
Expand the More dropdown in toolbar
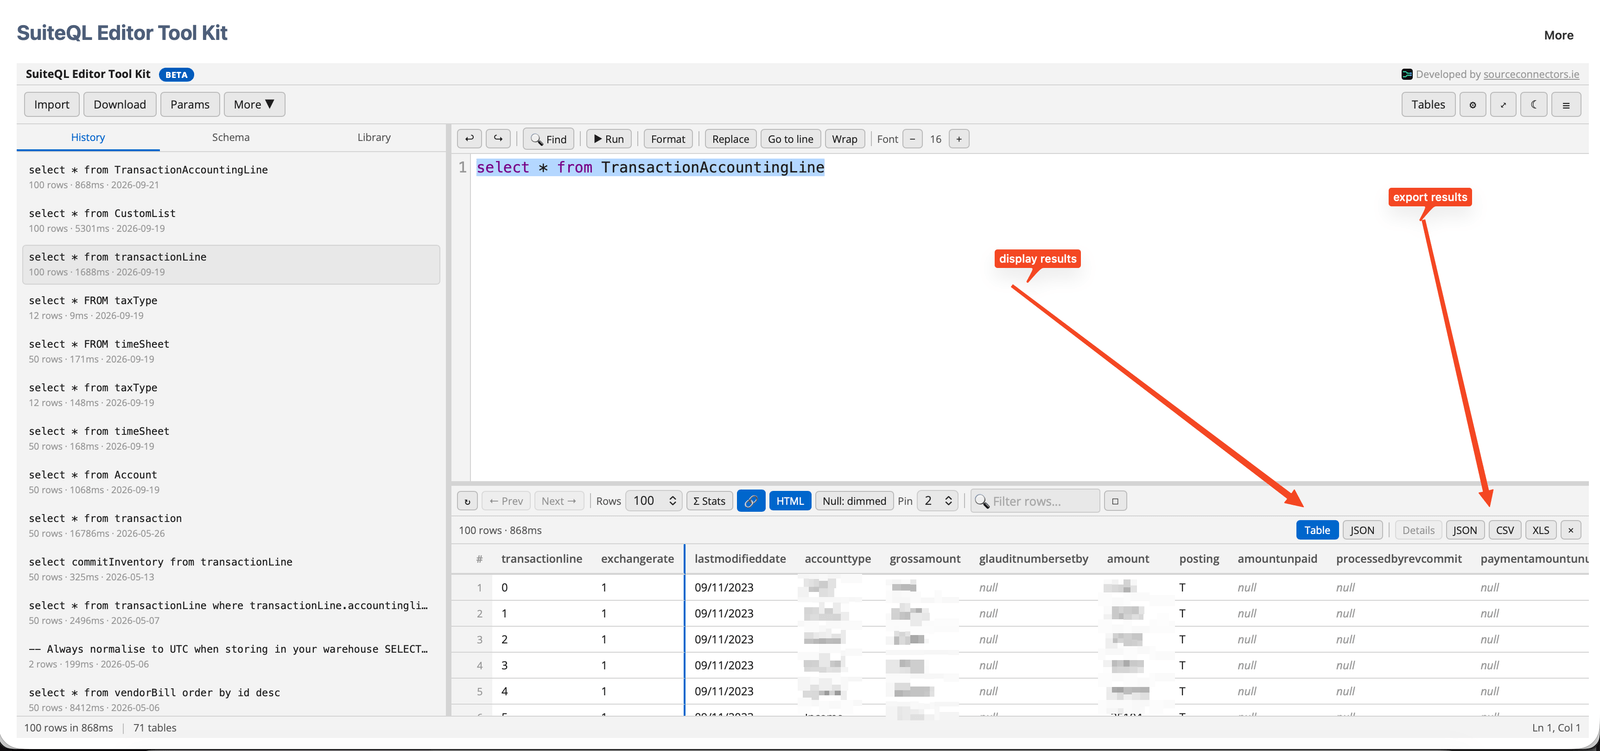(254, 104)
